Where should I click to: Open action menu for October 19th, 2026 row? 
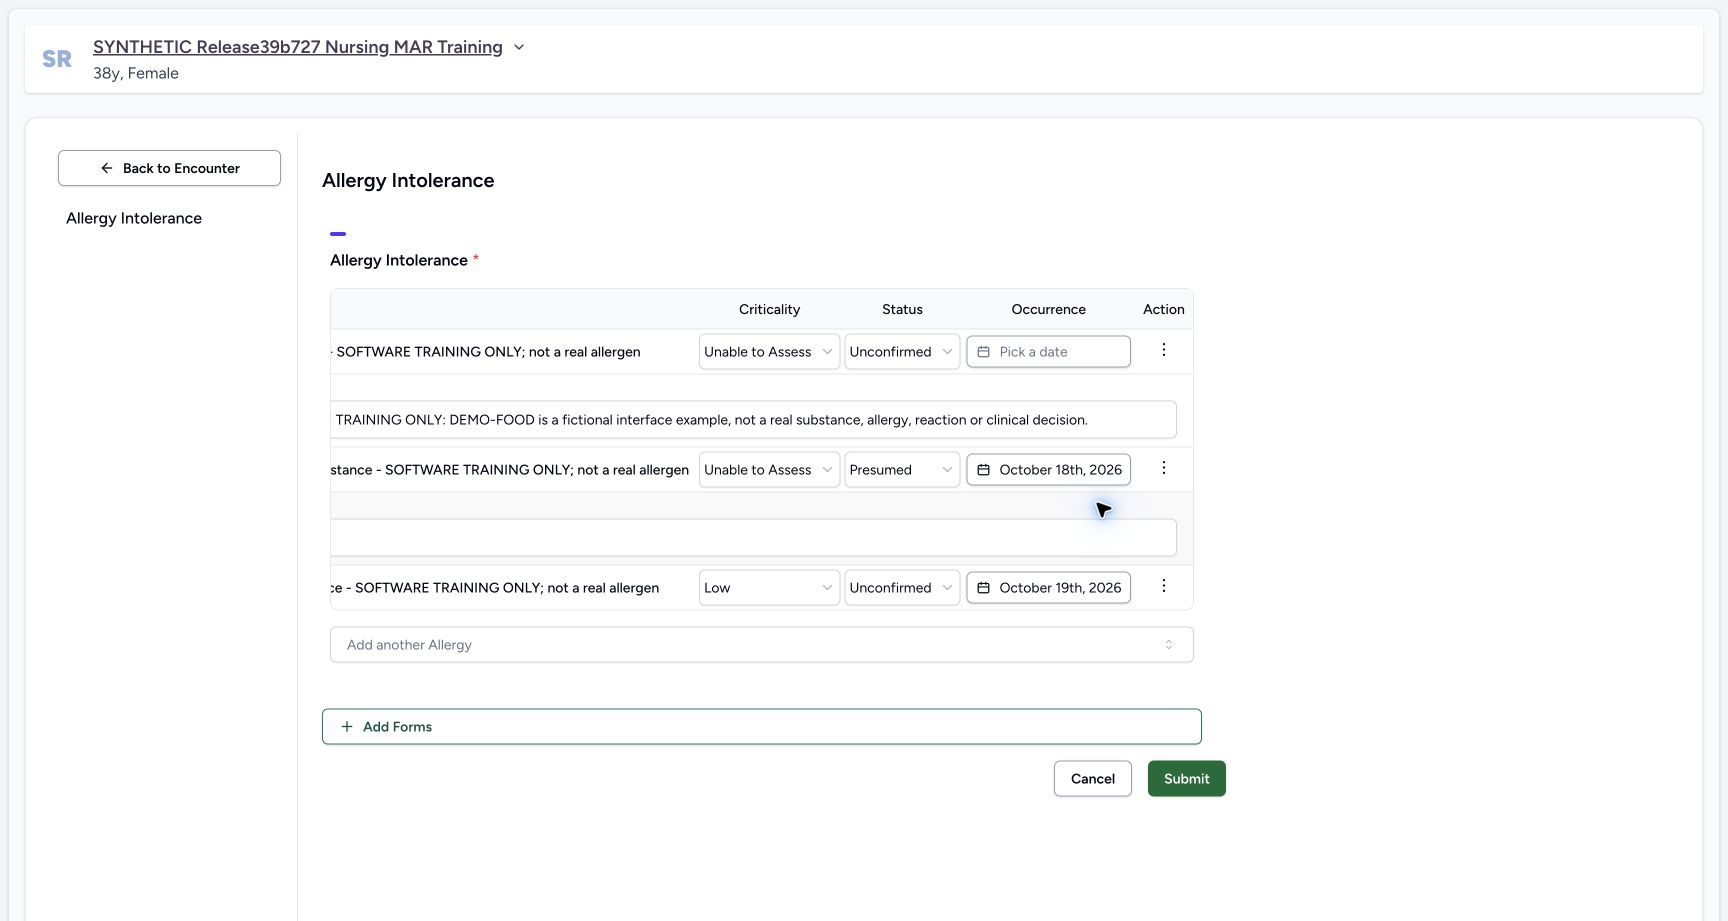coord(1163,586)
